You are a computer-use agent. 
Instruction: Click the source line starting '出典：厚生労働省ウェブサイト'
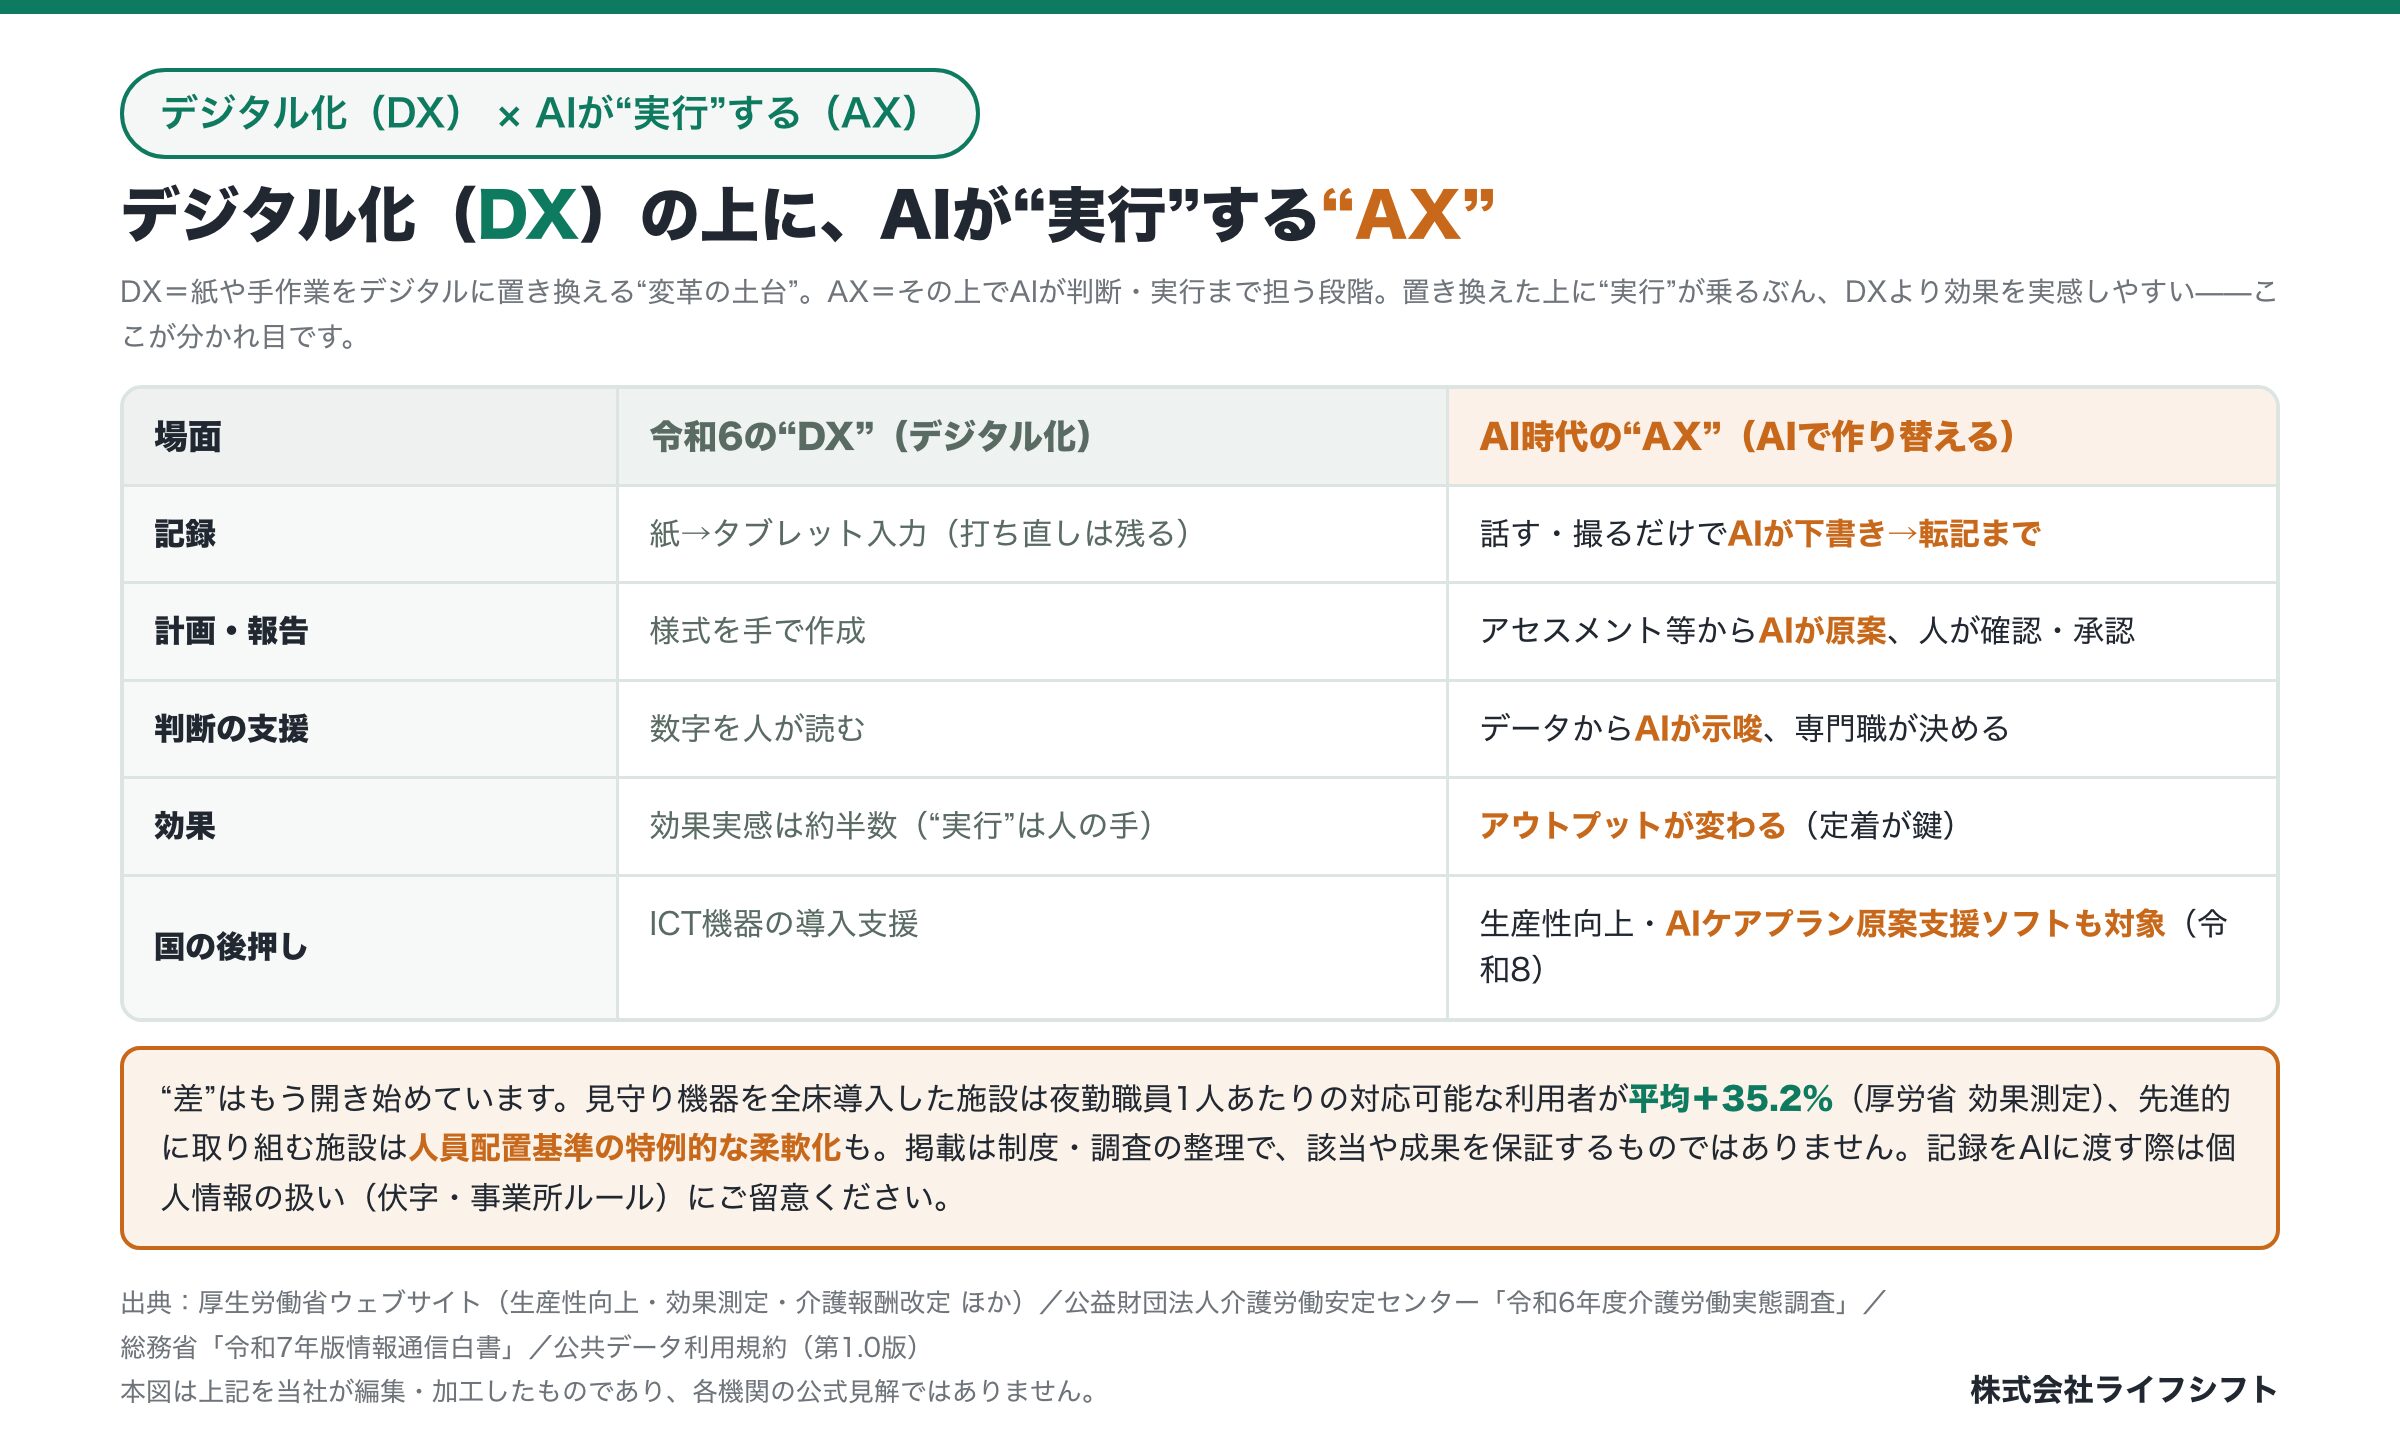[x=1002, y=1302]
